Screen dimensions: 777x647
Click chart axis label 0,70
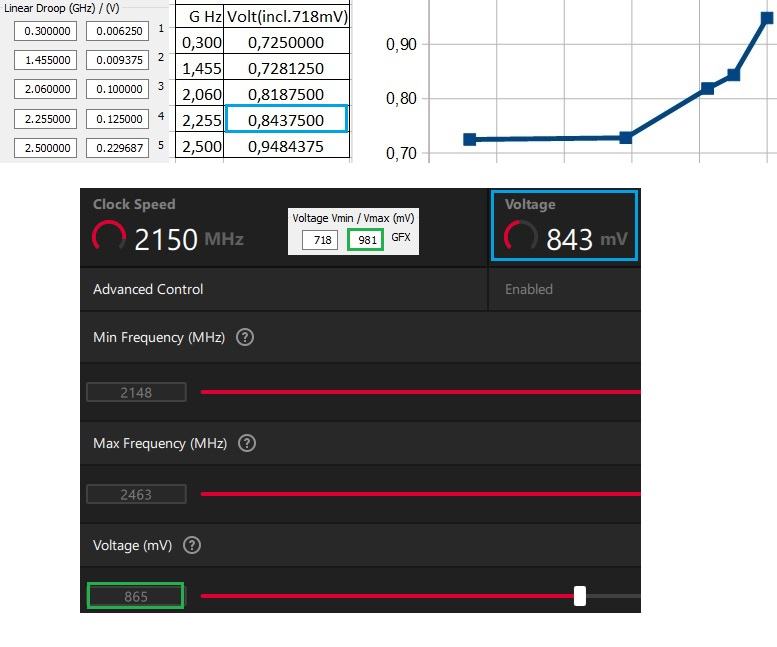click(x=401, y=153)
